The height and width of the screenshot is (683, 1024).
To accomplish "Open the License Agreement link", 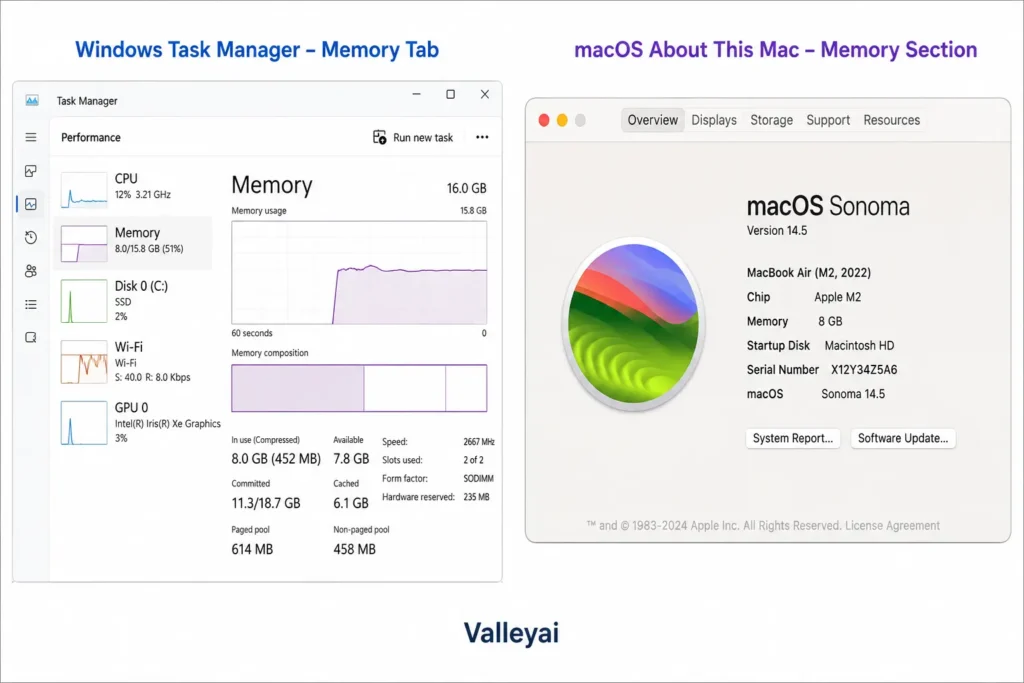I will tap(892, 525).
